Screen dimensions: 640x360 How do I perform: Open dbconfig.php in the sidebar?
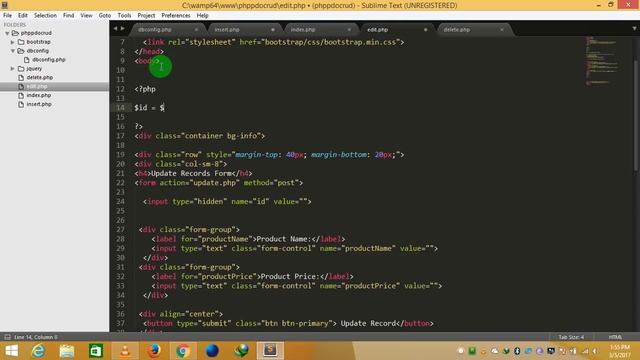click(49, 60)
